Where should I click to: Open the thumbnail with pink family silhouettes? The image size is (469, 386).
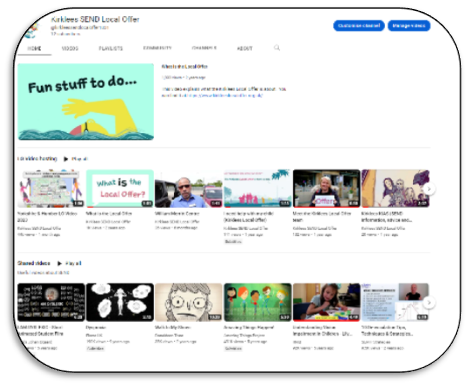pos(258,189)
